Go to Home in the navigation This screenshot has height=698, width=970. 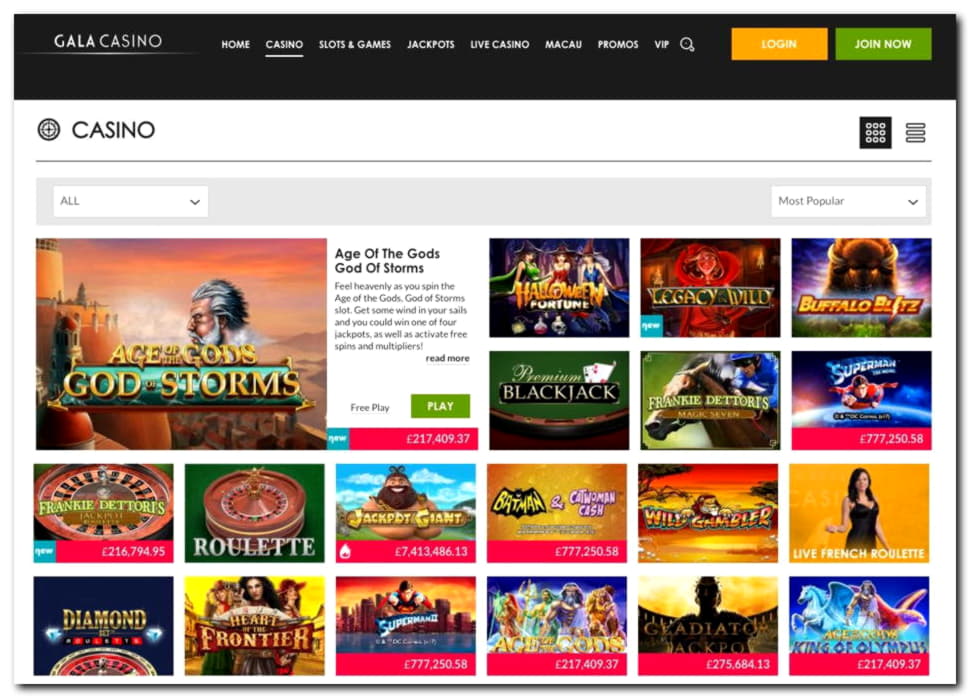pos(236,45)
